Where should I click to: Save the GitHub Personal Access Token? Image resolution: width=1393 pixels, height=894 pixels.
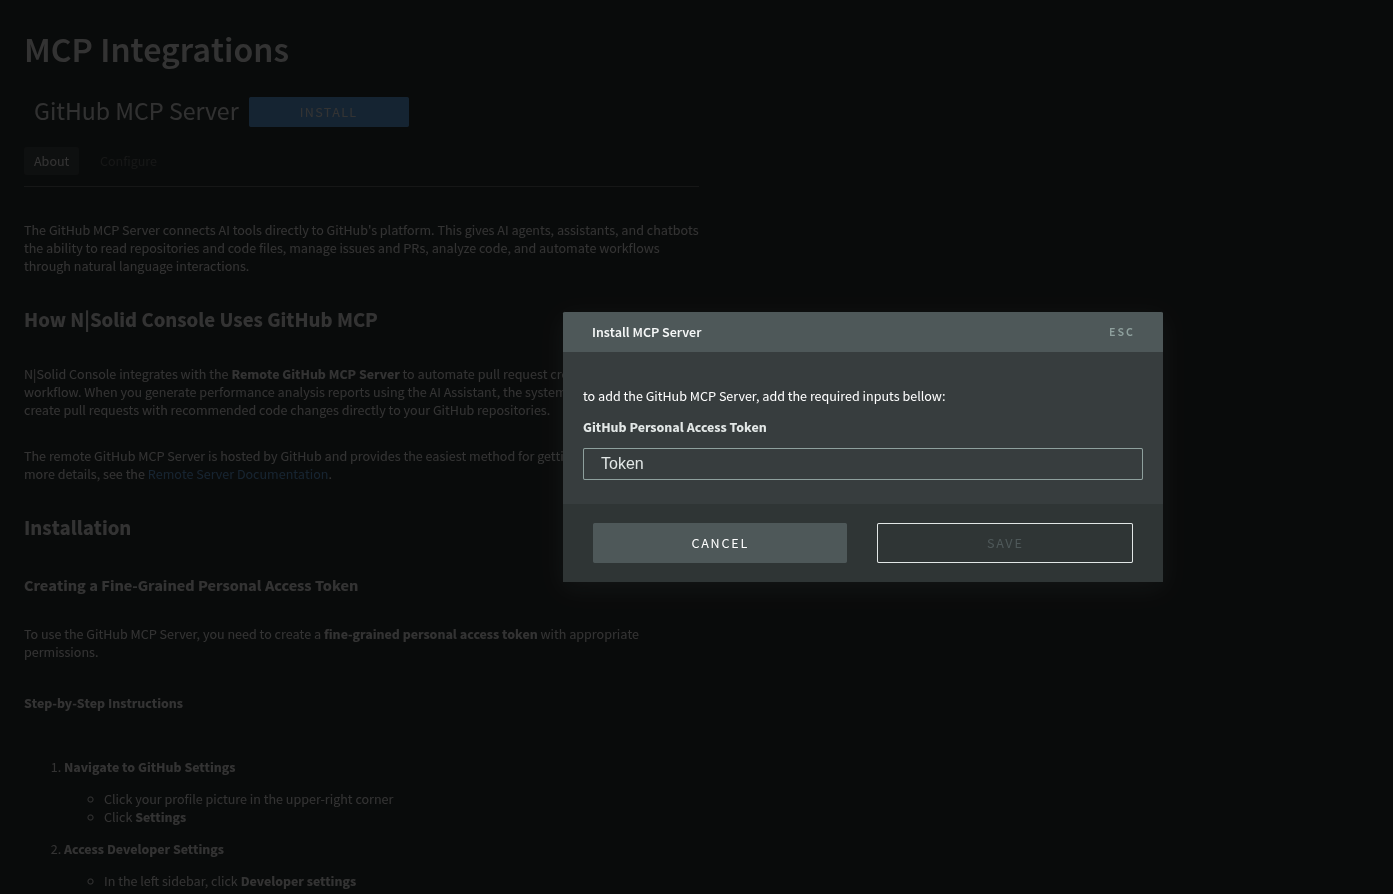[x=1004, y=543]
